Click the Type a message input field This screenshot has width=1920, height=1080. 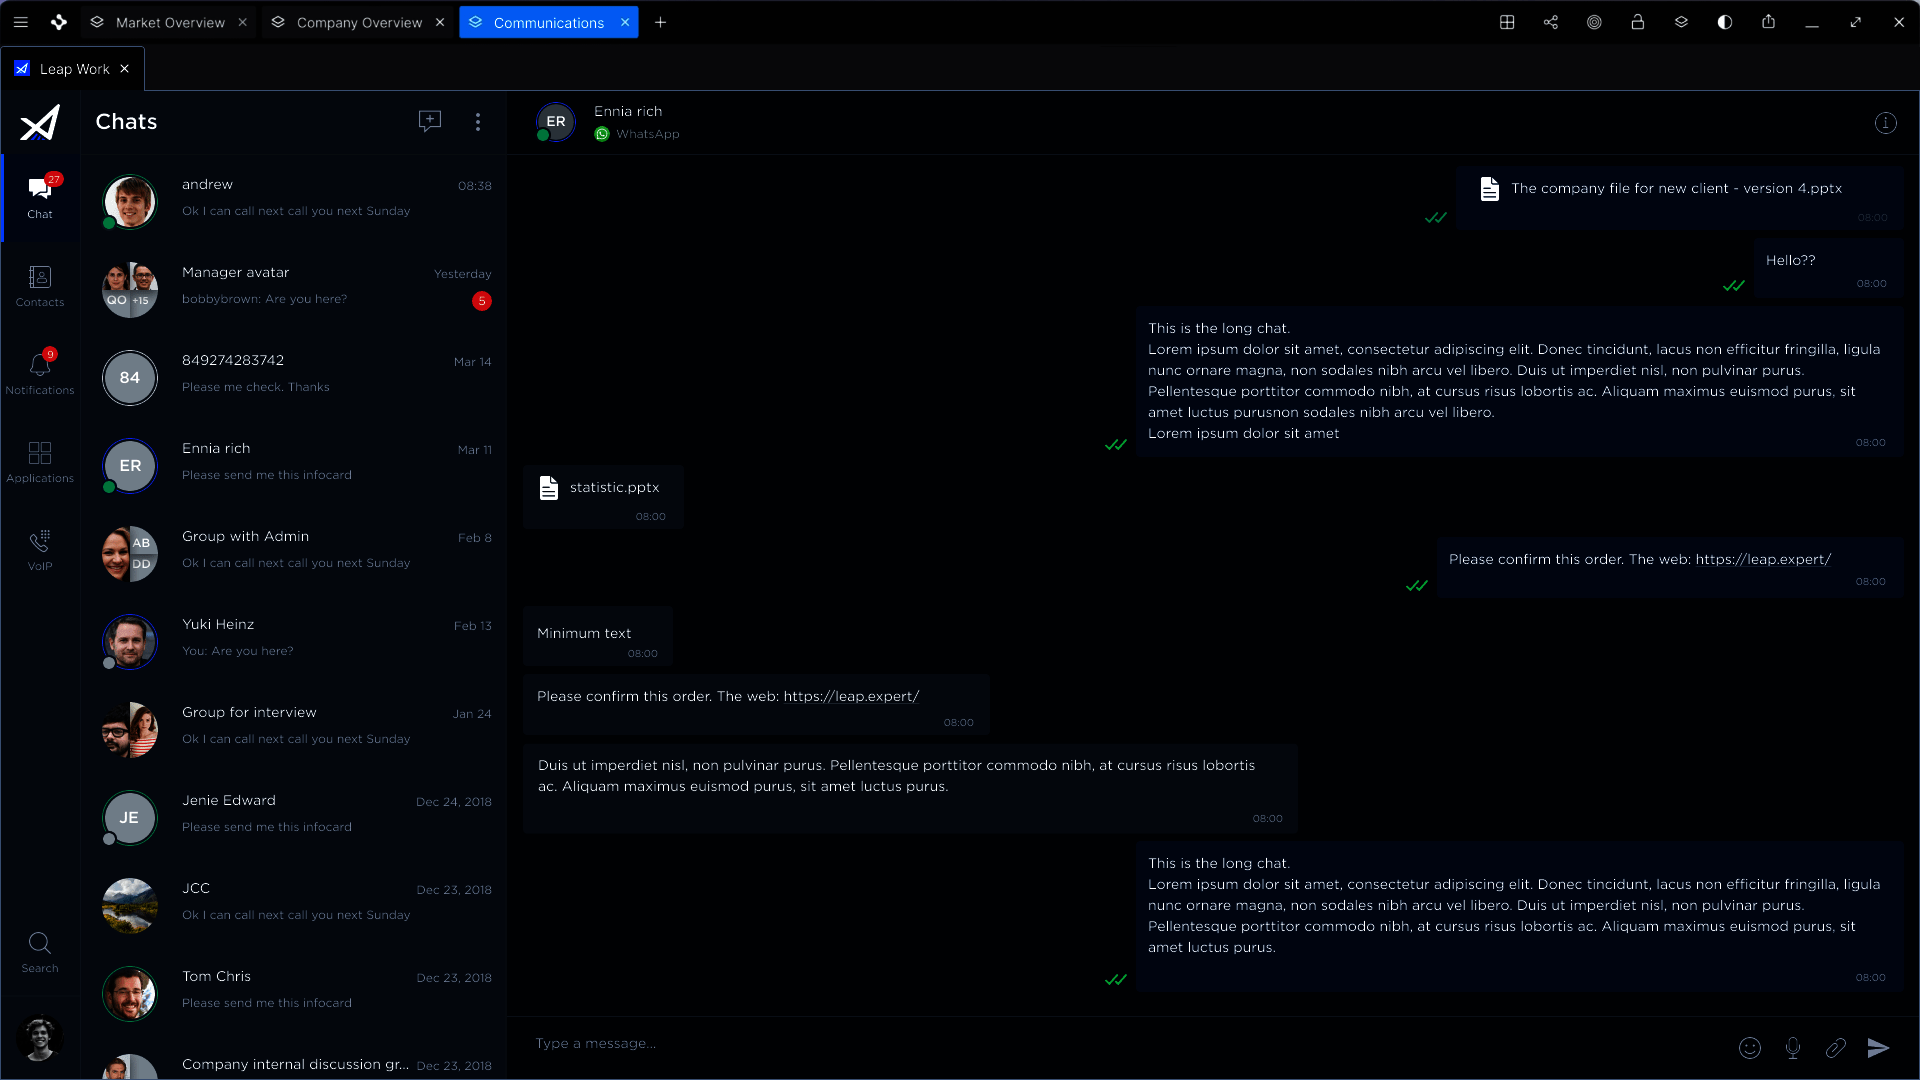click(1100, 1043)
